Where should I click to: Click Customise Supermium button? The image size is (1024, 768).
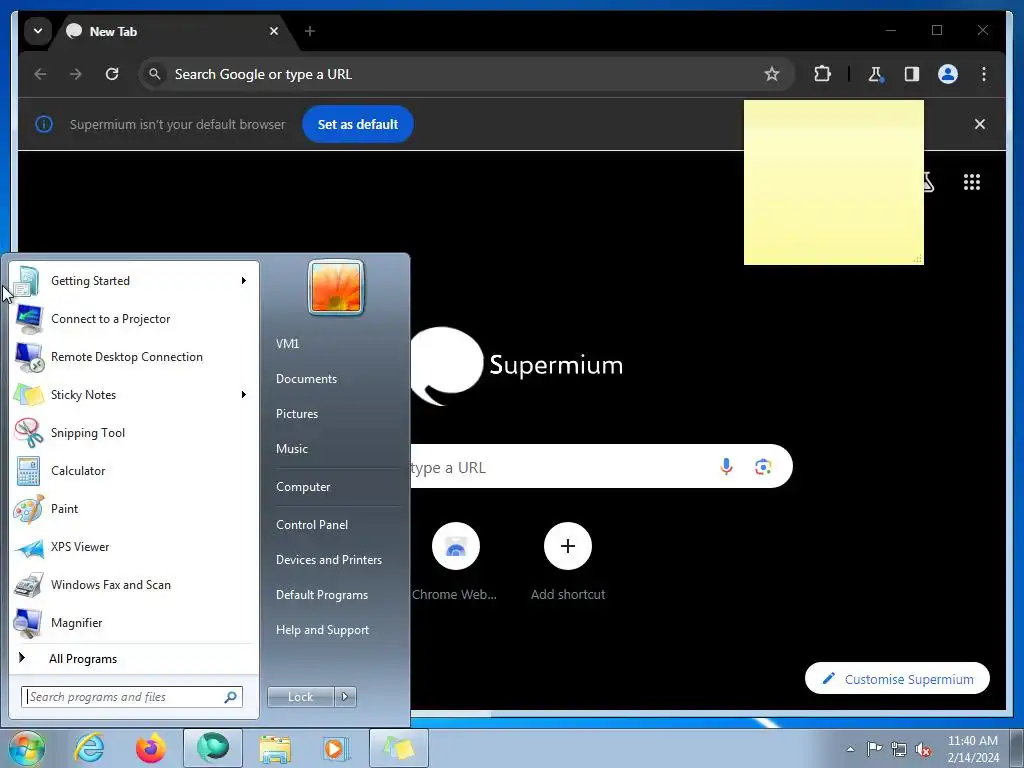(x=897, y=679)
